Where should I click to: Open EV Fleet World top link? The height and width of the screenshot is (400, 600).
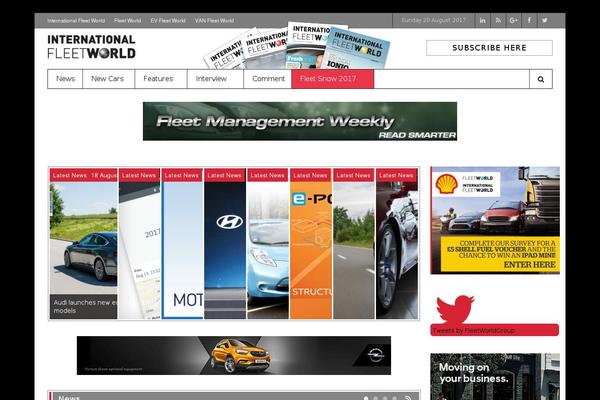(168, 21)
